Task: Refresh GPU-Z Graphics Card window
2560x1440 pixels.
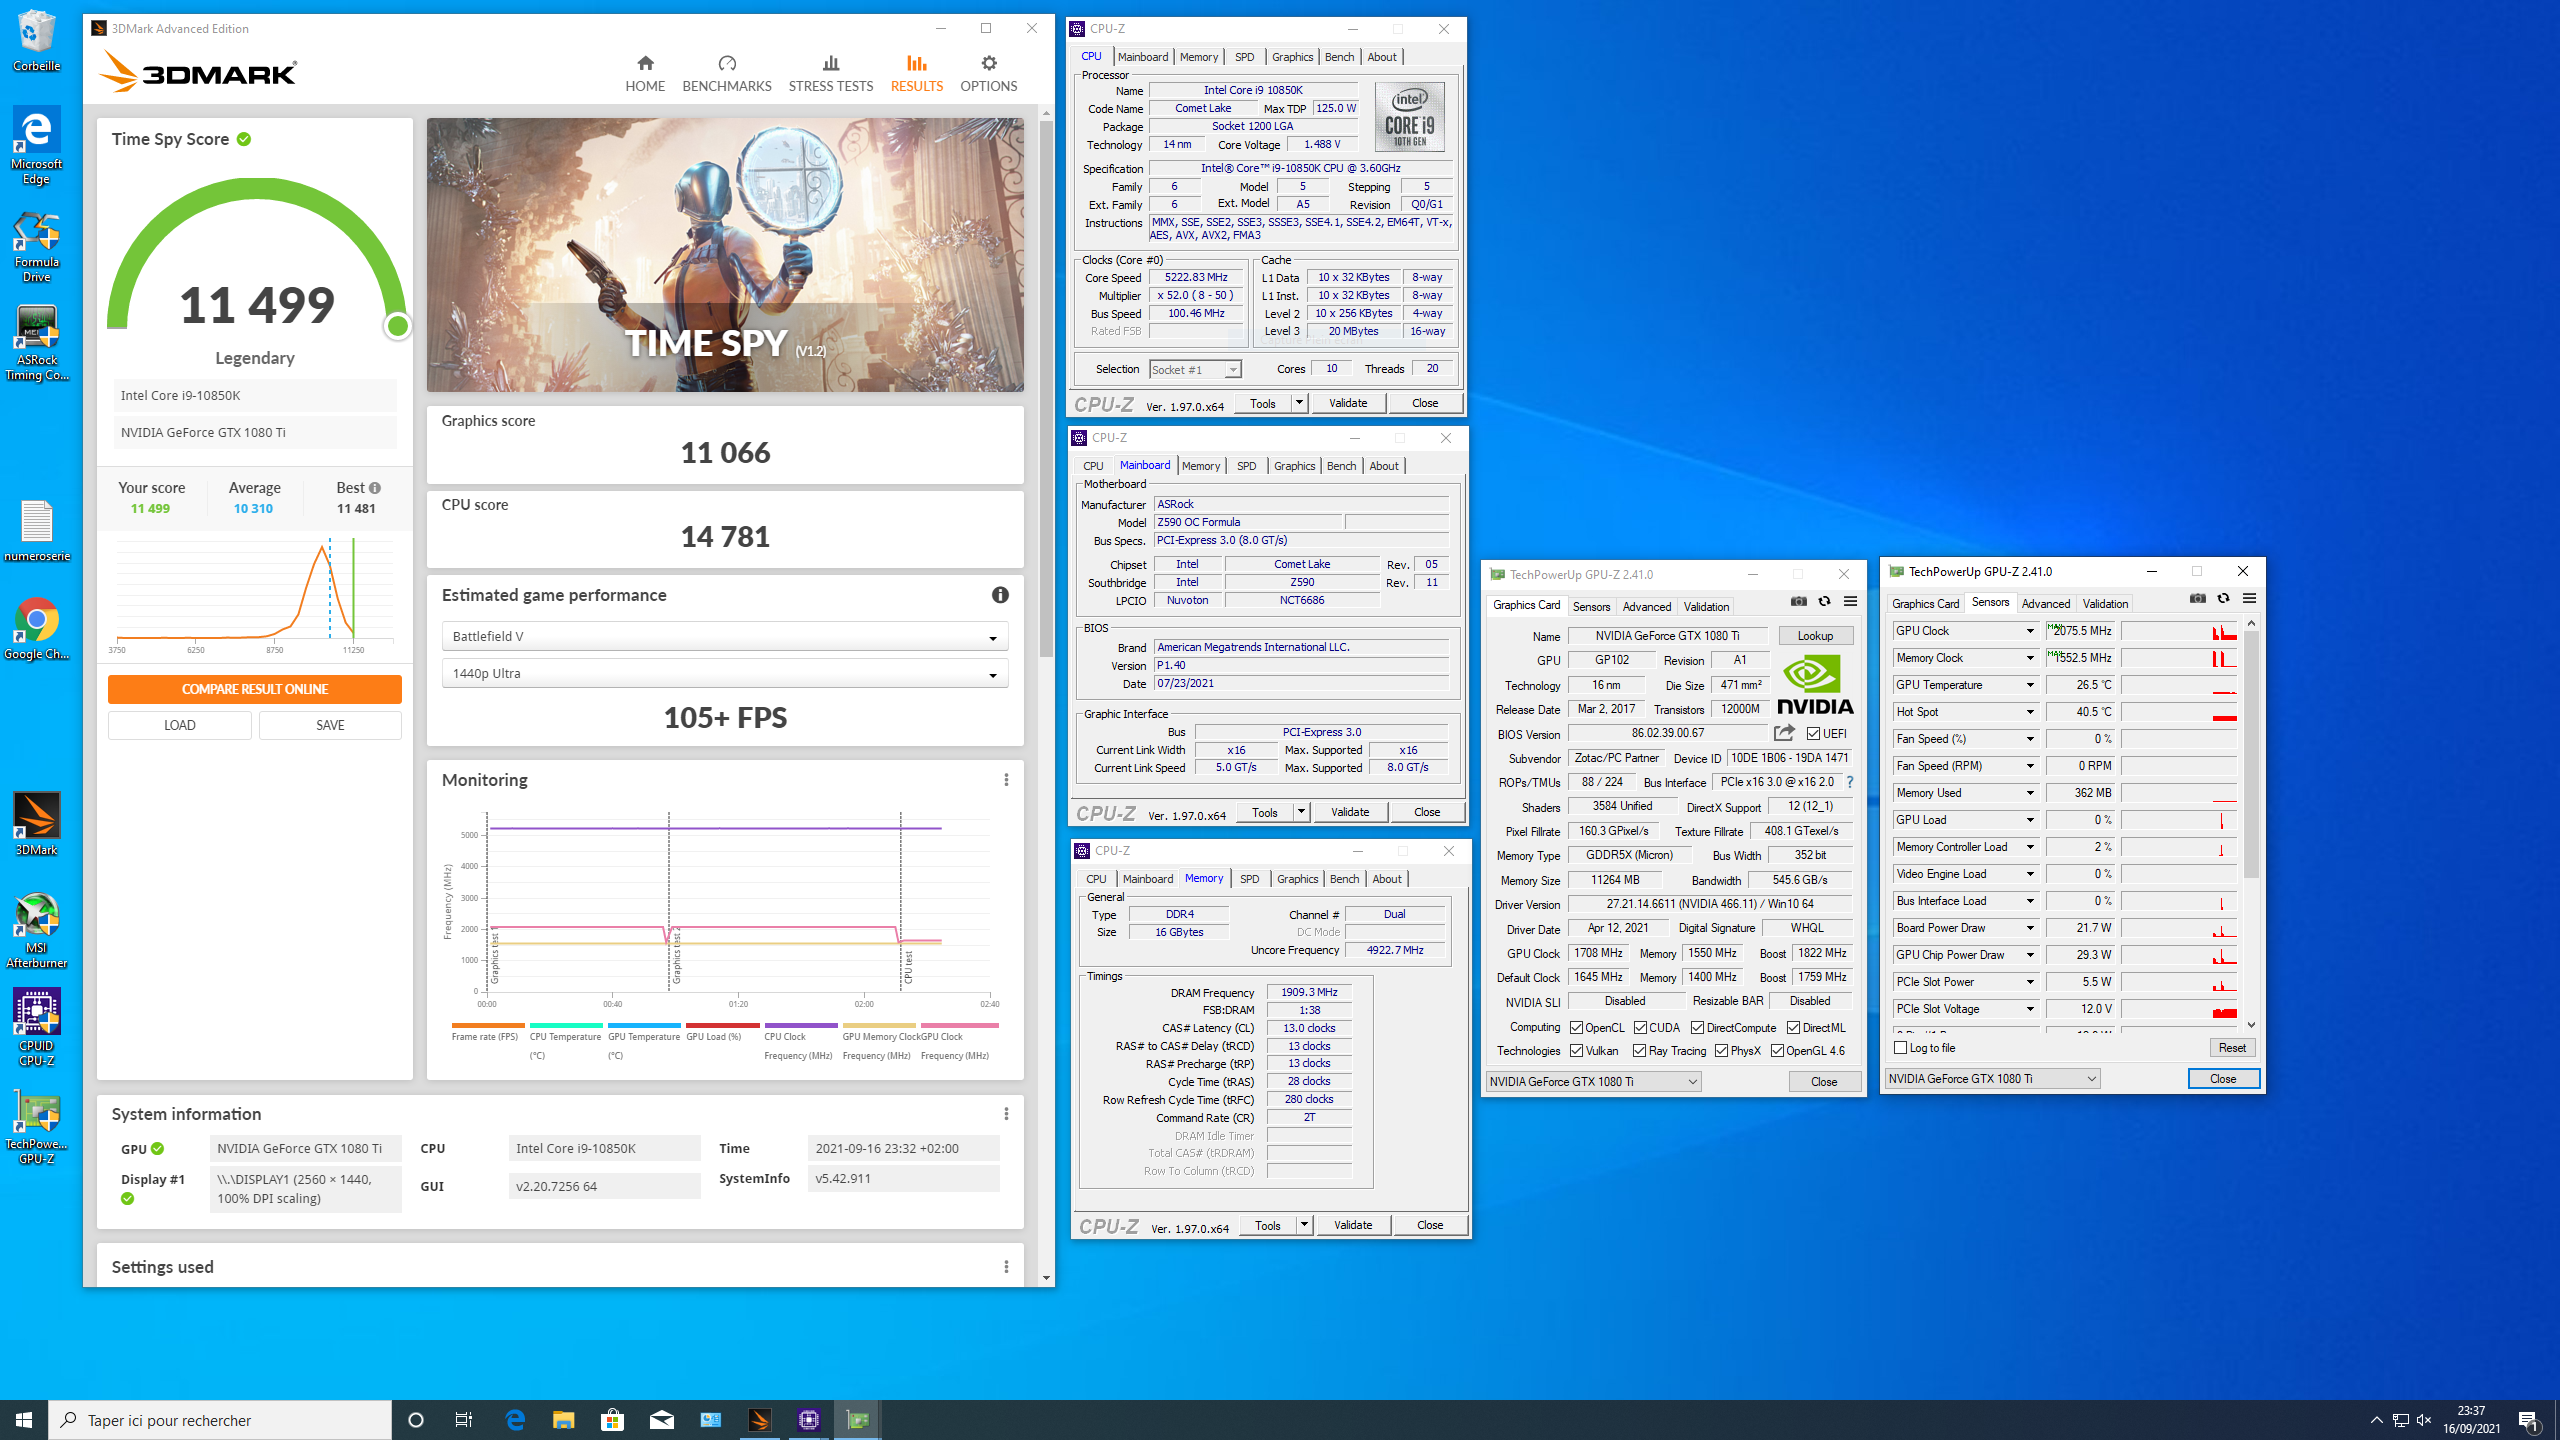Action: (x=1824, y=601)
